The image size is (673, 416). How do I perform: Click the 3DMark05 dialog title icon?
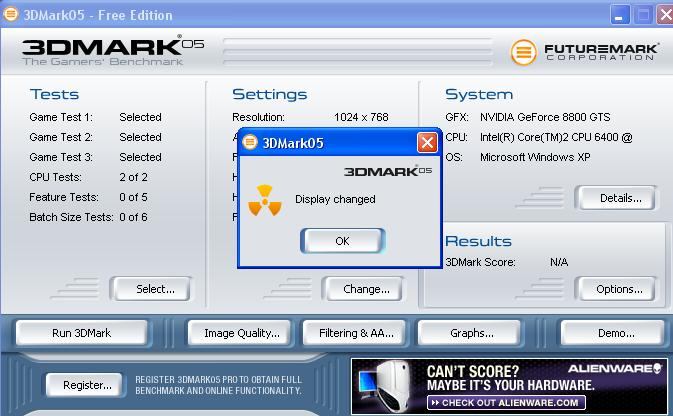(x=250, y=142)
